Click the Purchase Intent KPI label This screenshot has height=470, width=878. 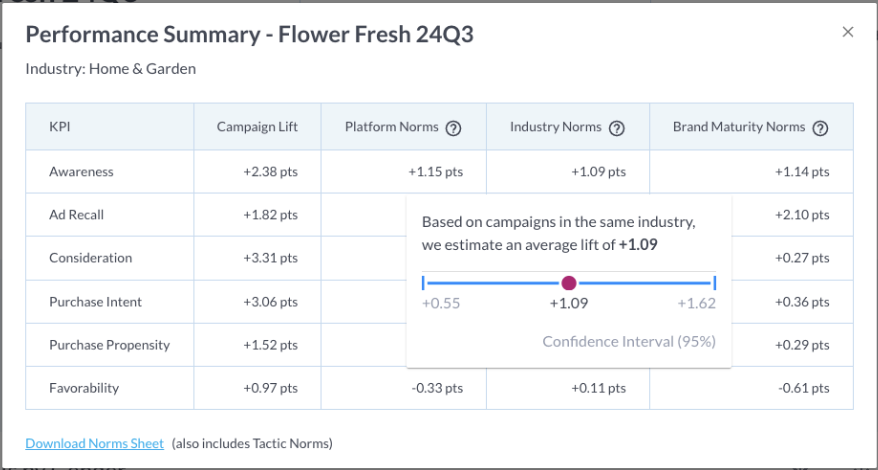click(x=95, y=302)
